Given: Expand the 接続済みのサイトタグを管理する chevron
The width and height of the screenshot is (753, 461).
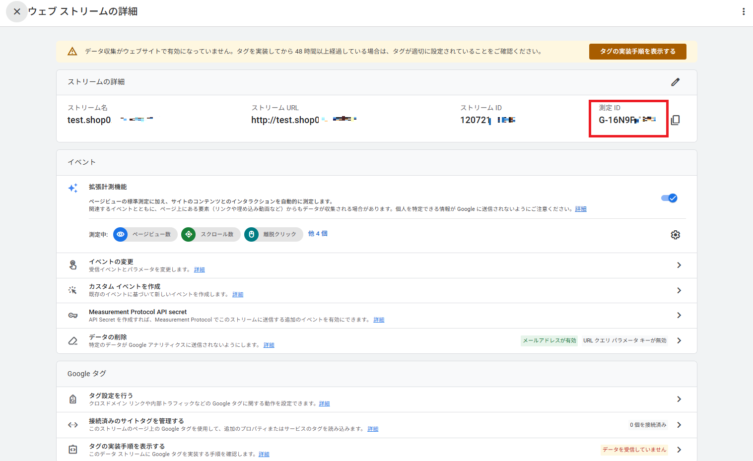Looking at the screenshot, I should point(679,425).
